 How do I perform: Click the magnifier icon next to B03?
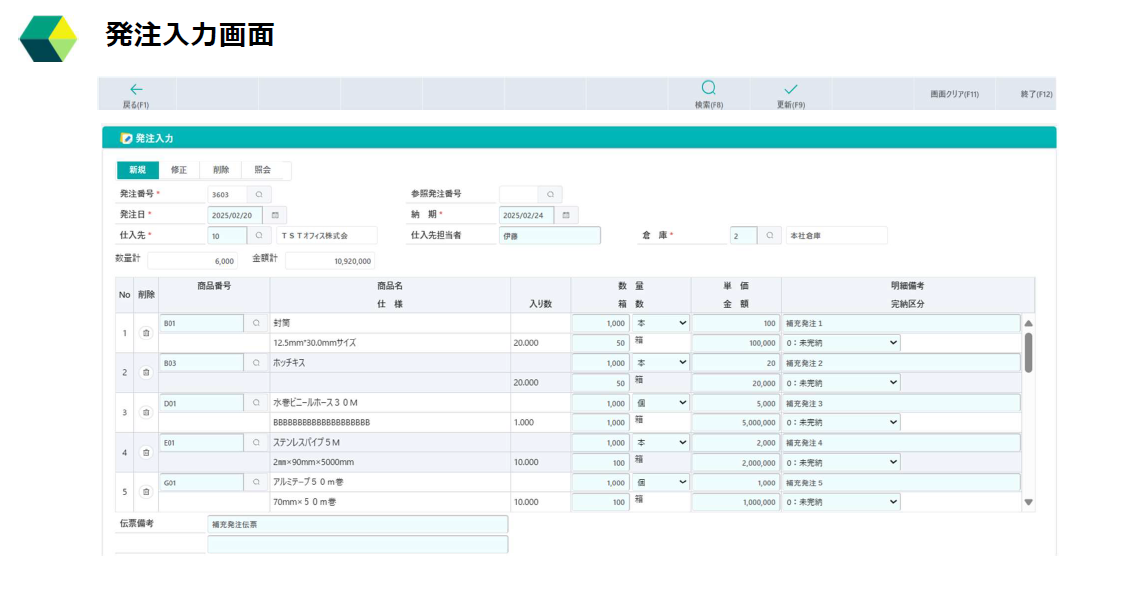258,363
